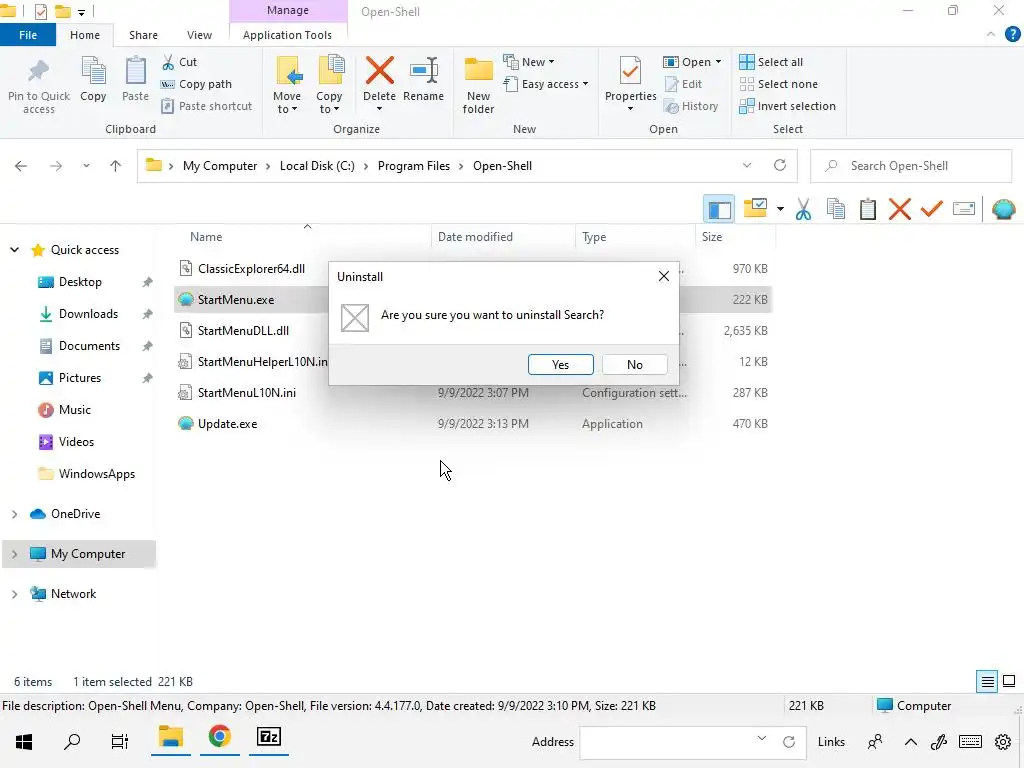Screen dimensions: 1024x768
Task: Click Select none in ribbon
Action: click(x=778, y=84)
